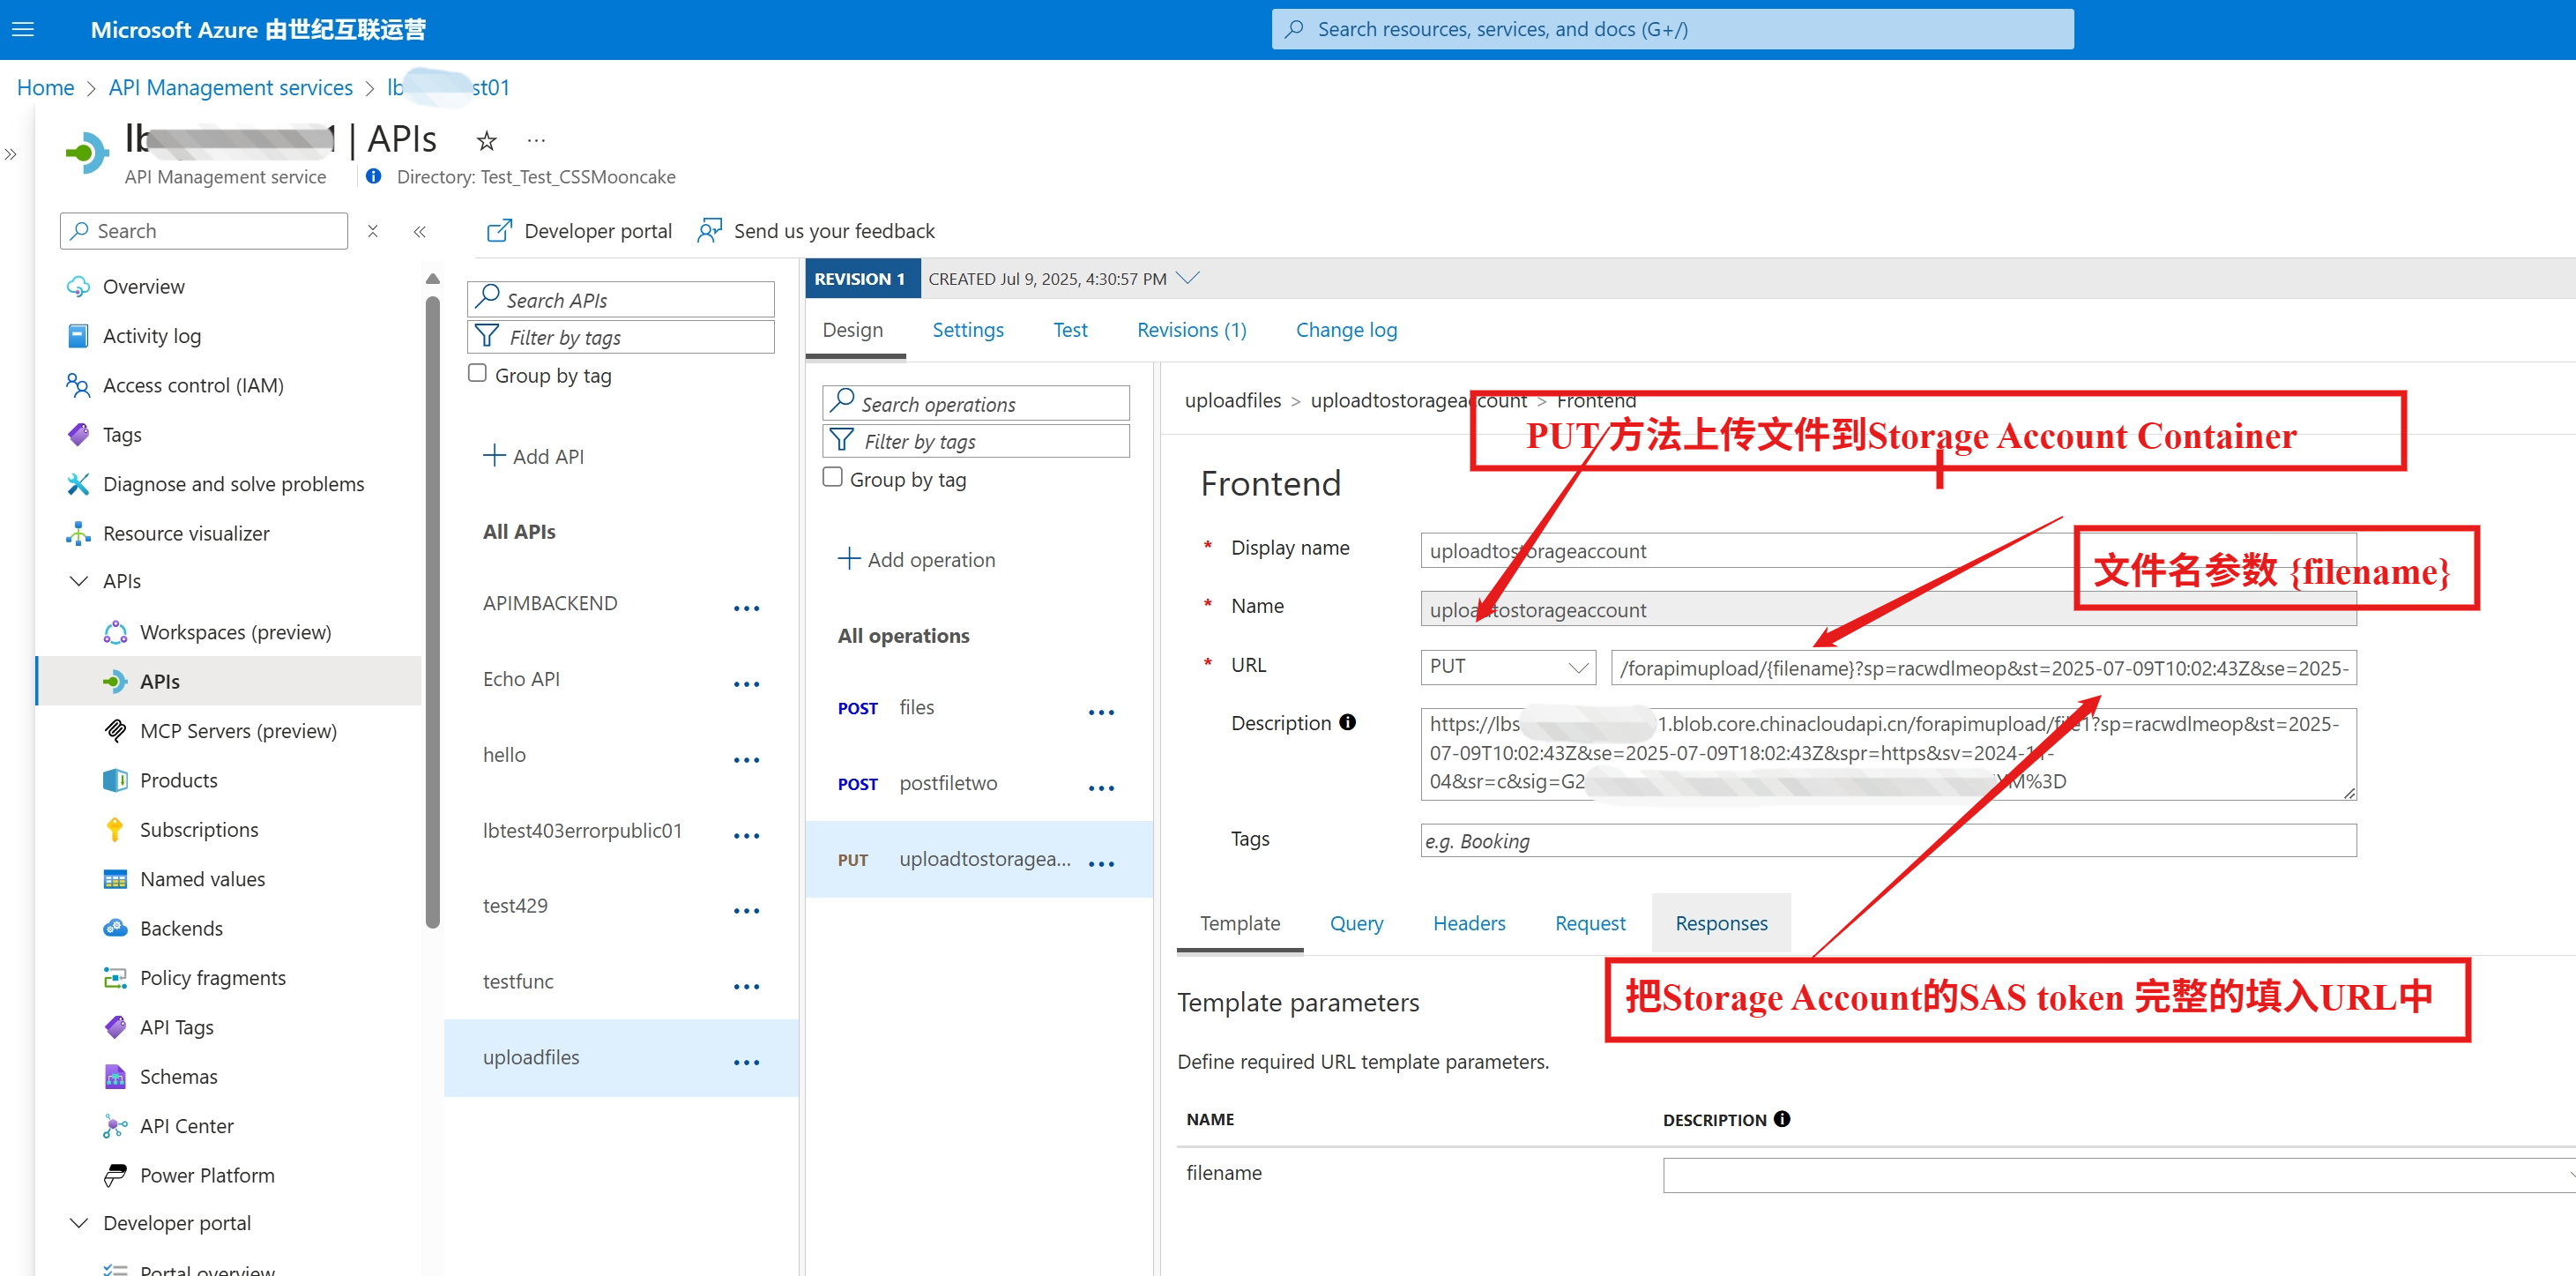Screen dimensions: 2576x1276
Task: Click the Send us your feedback icon
Action: (x=709, y=231)
